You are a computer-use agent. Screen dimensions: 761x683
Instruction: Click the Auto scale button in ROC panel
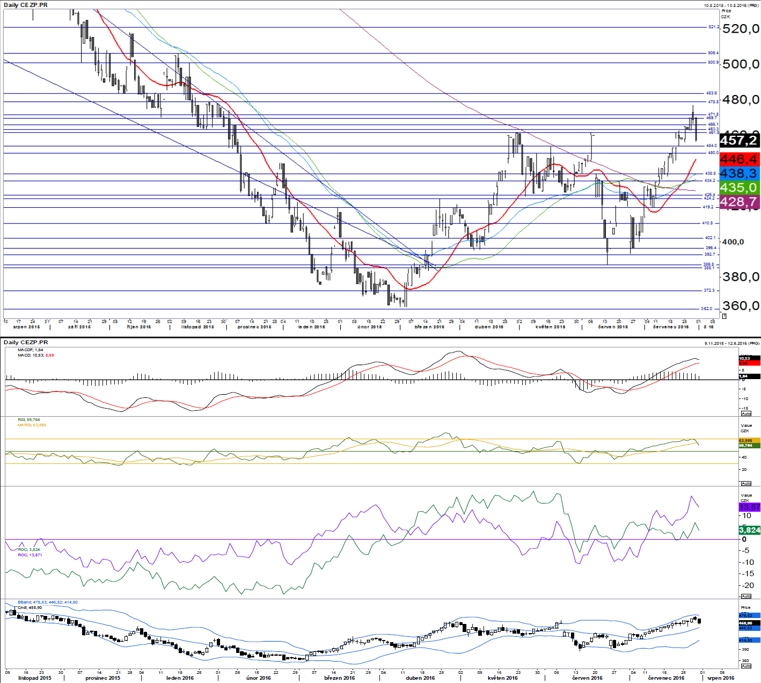click(745, 596)
